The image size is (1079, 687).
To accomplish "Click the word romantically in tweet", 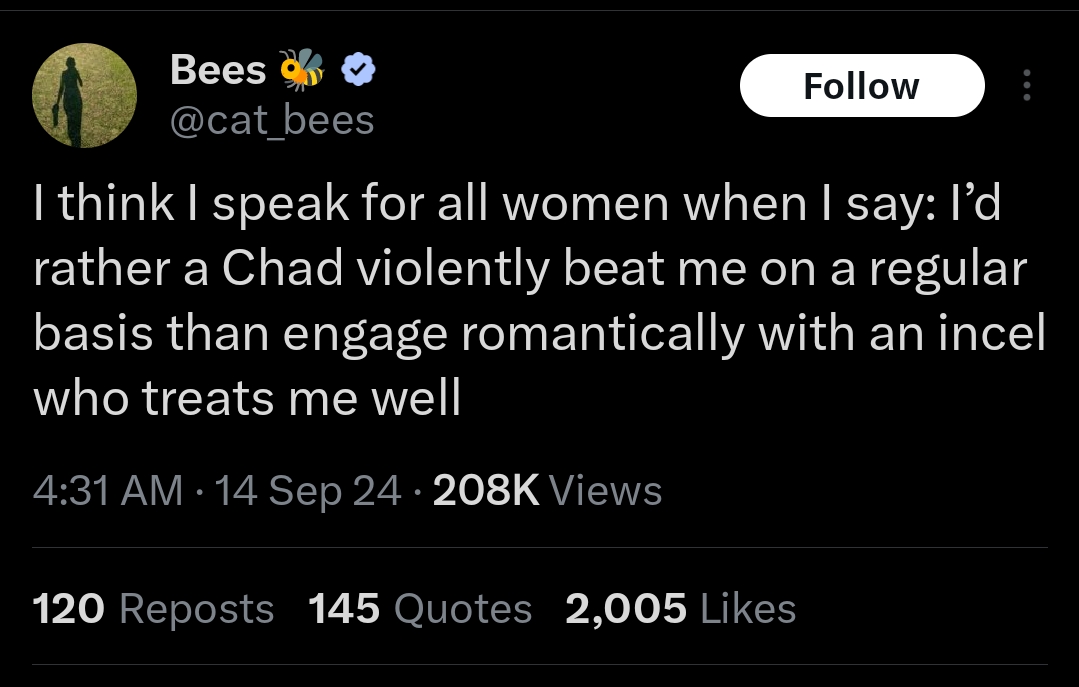I will tap(603, 333).
